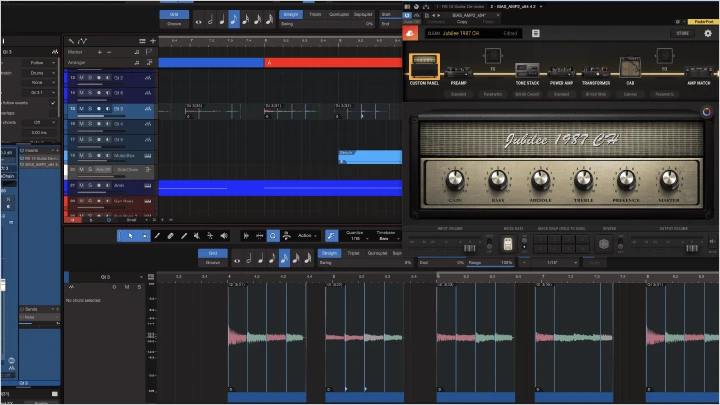The width and height of the screenshot is (720, 405).
Task: Click the Compare button in the plugin header
Action: coord(436,22)
